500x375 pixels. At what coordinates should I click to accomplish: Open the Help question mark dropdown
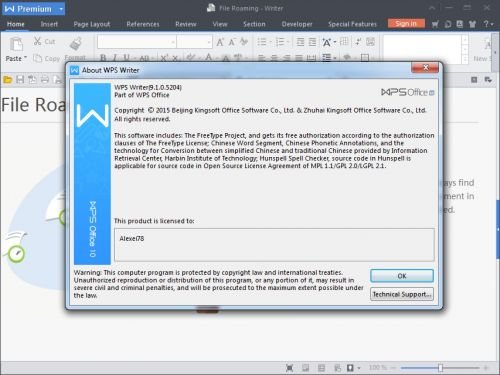(488, 24)
